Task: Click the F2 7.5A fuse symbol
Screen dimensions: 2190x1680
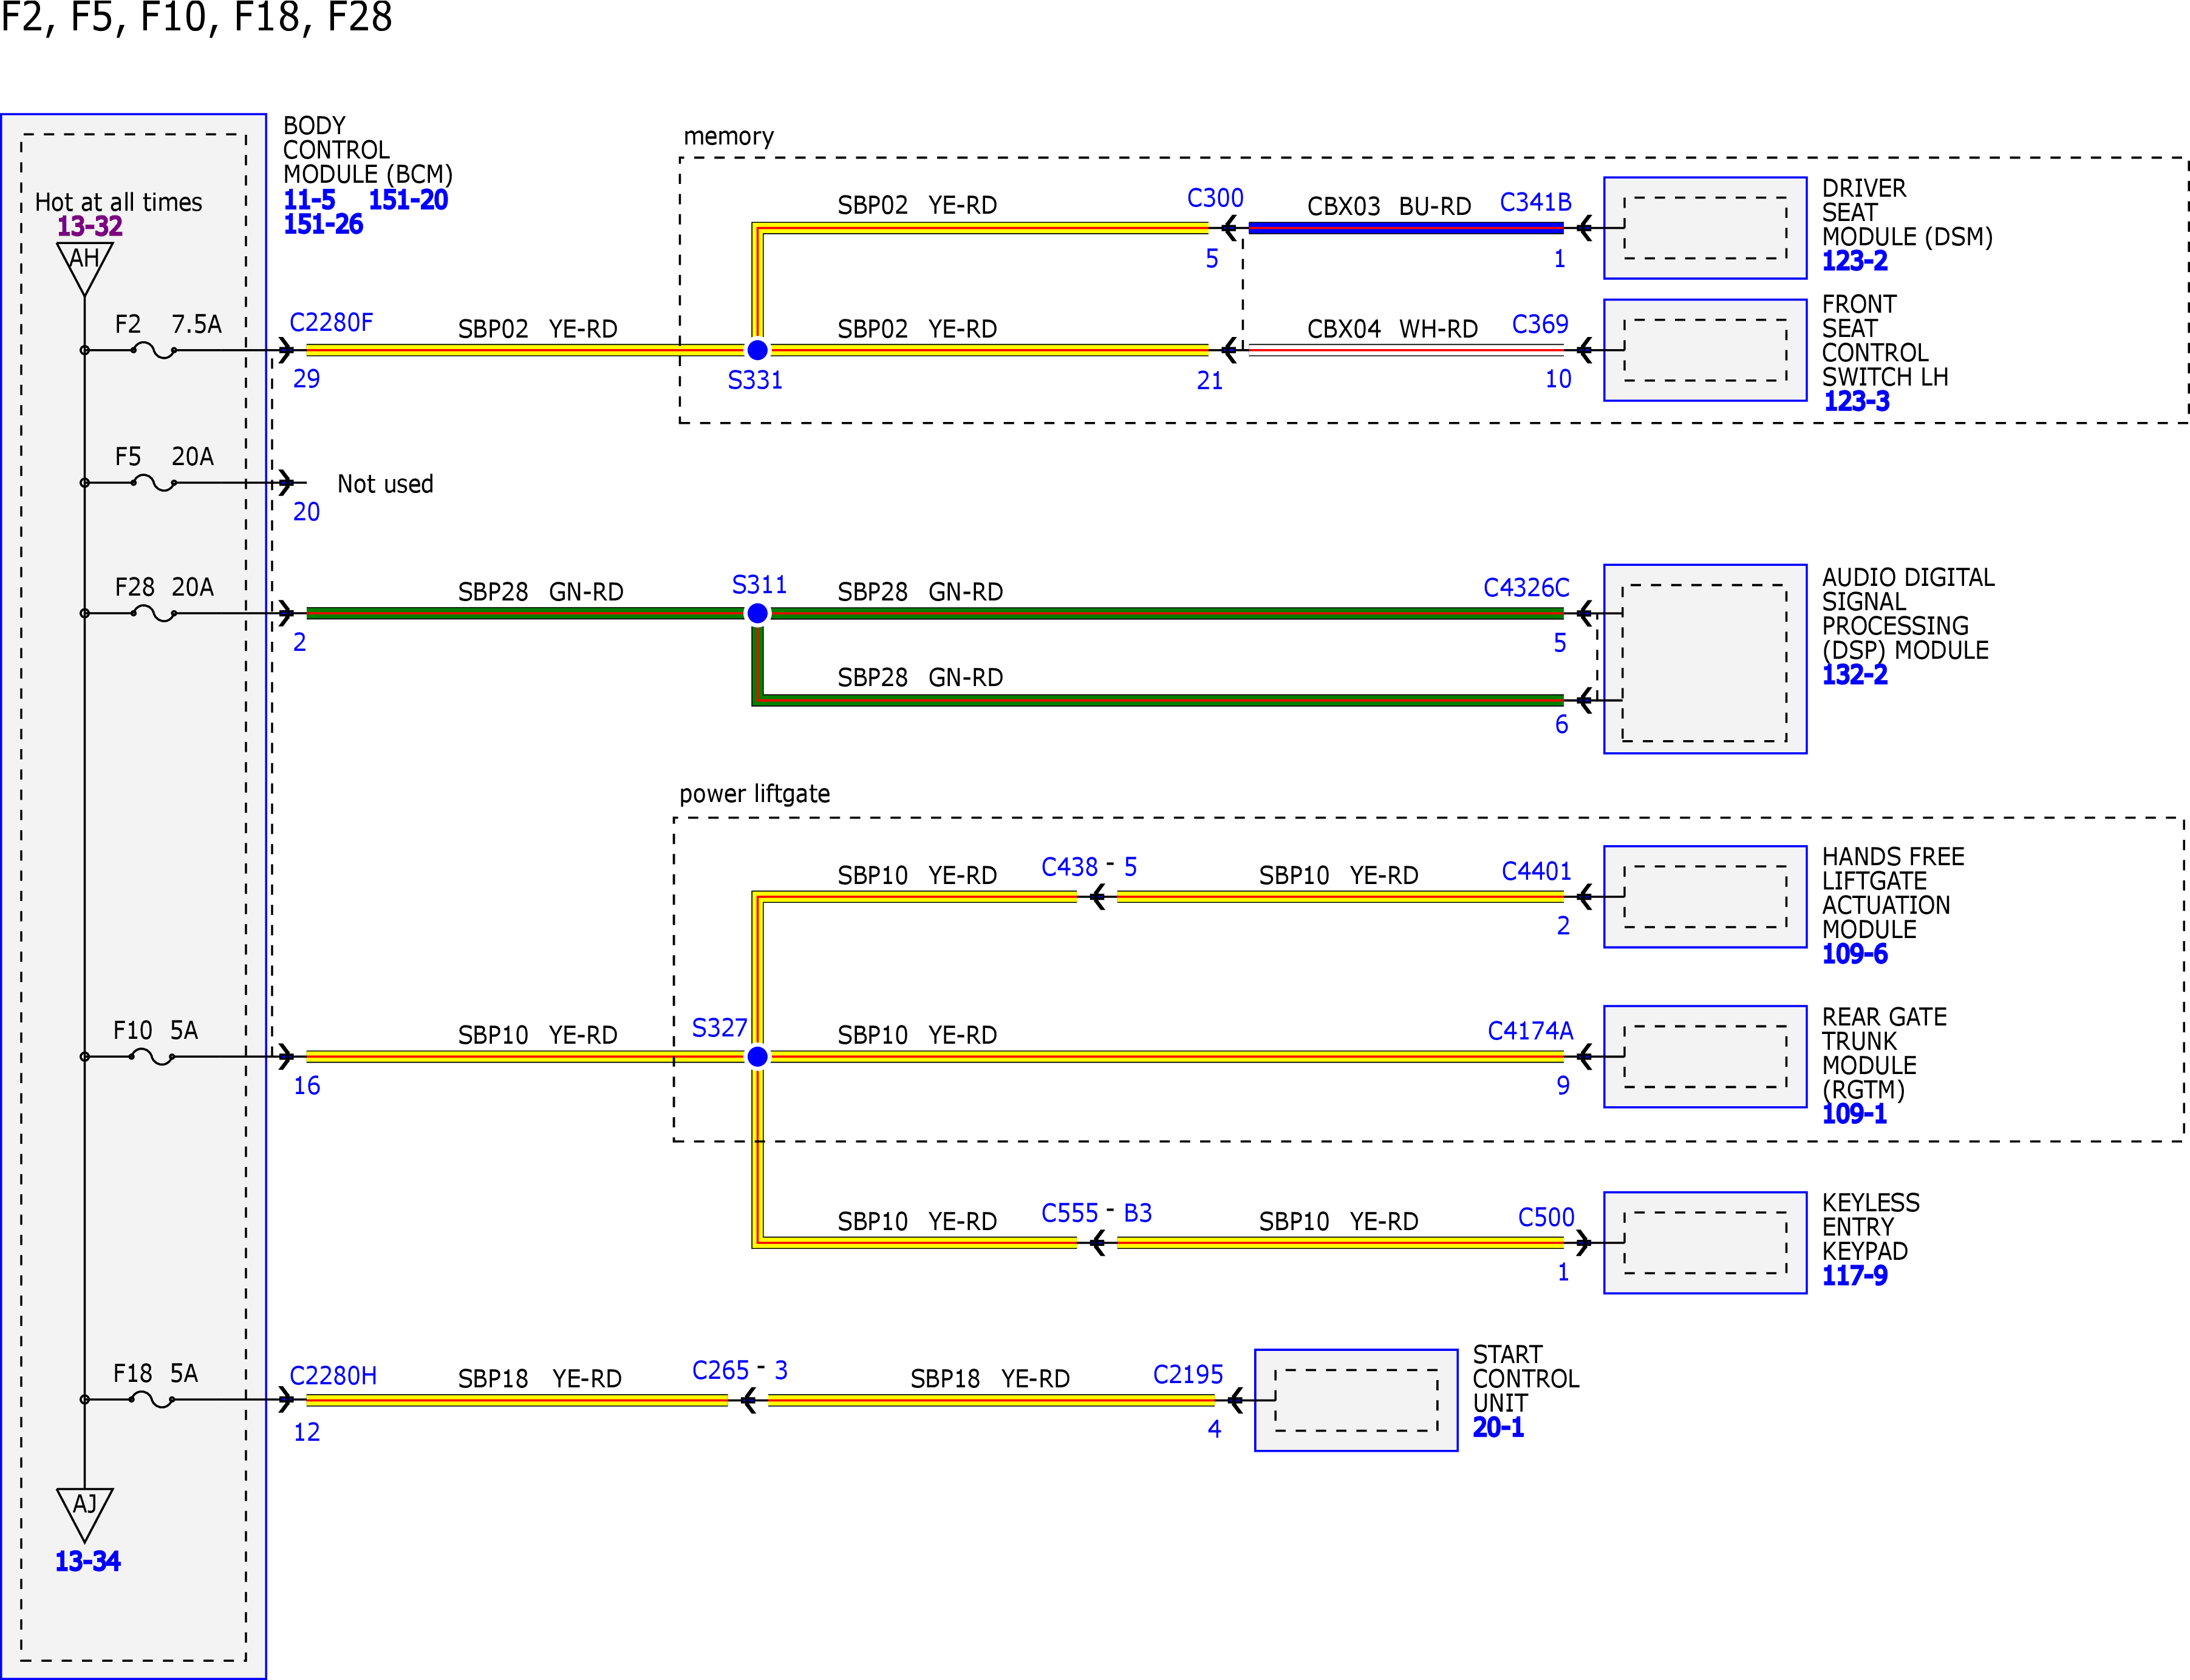Action: pyautogui.click(x=153, y=351)
